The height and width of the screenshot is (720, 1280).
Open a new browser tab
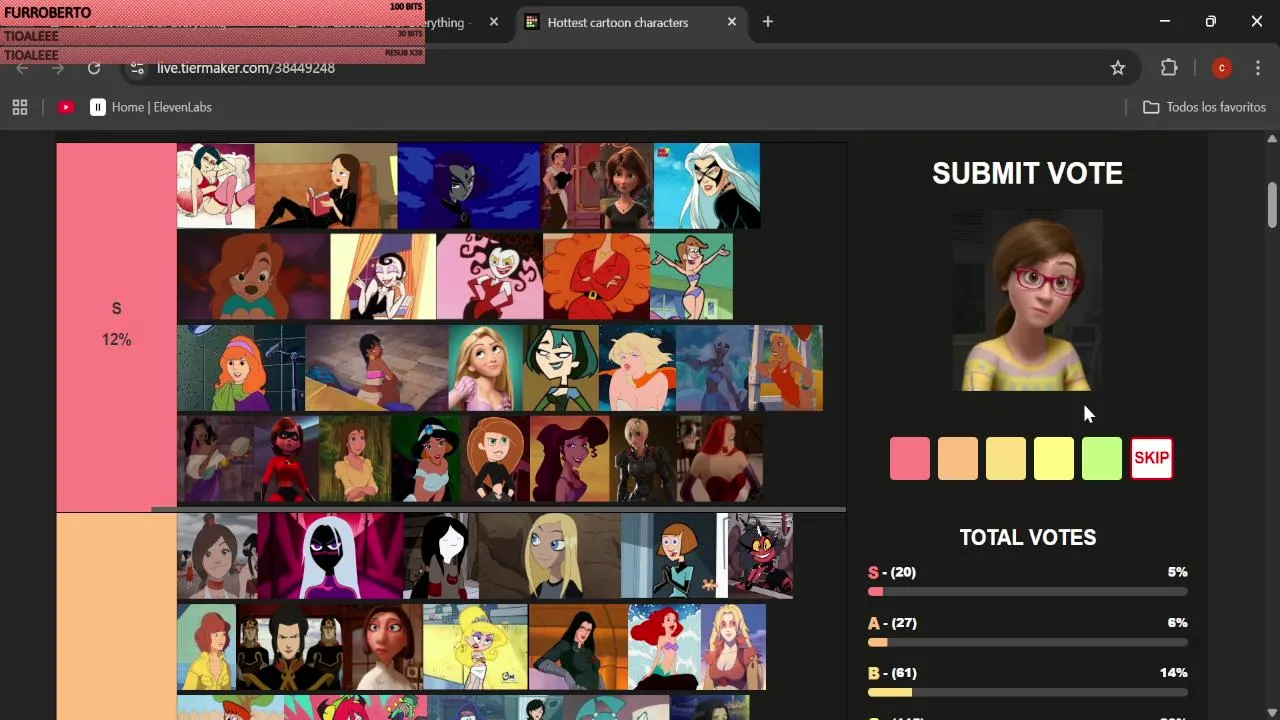768,22
